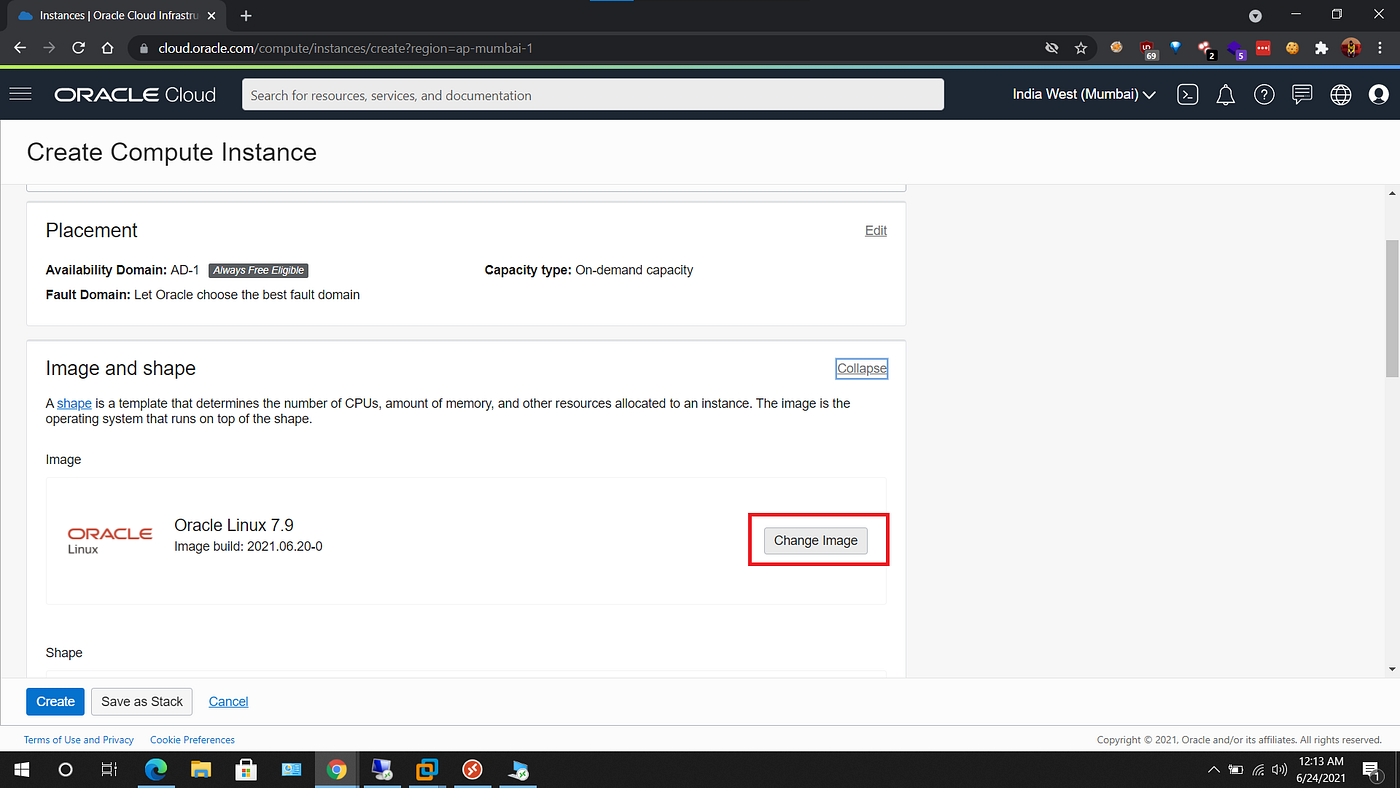
Task: Open the Oracle Cloud help question mark
Action: point(1264,95)
